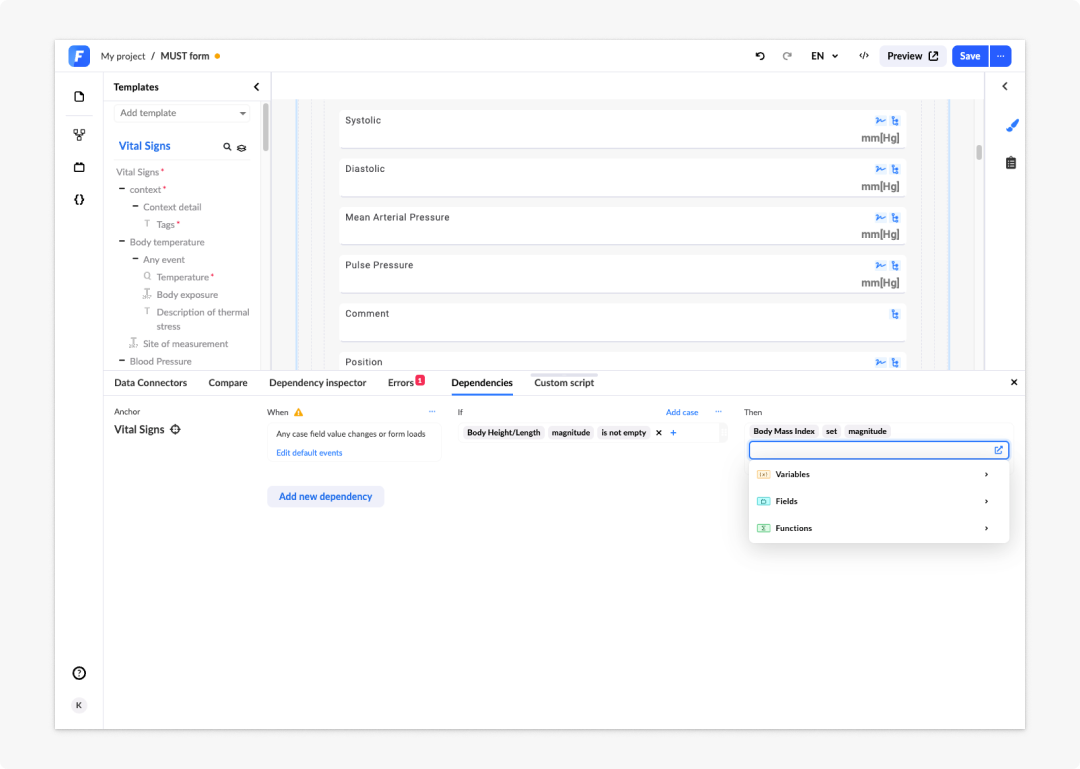
Task: Open the help question mark icon
Action: 79,673
